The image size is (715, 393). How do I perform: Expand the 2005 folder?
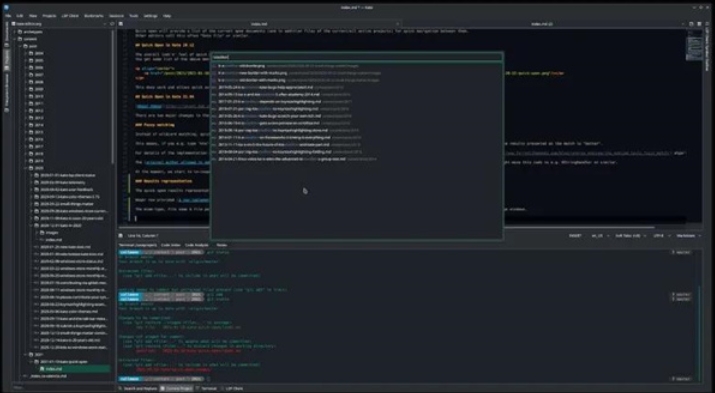pos(26,61)
